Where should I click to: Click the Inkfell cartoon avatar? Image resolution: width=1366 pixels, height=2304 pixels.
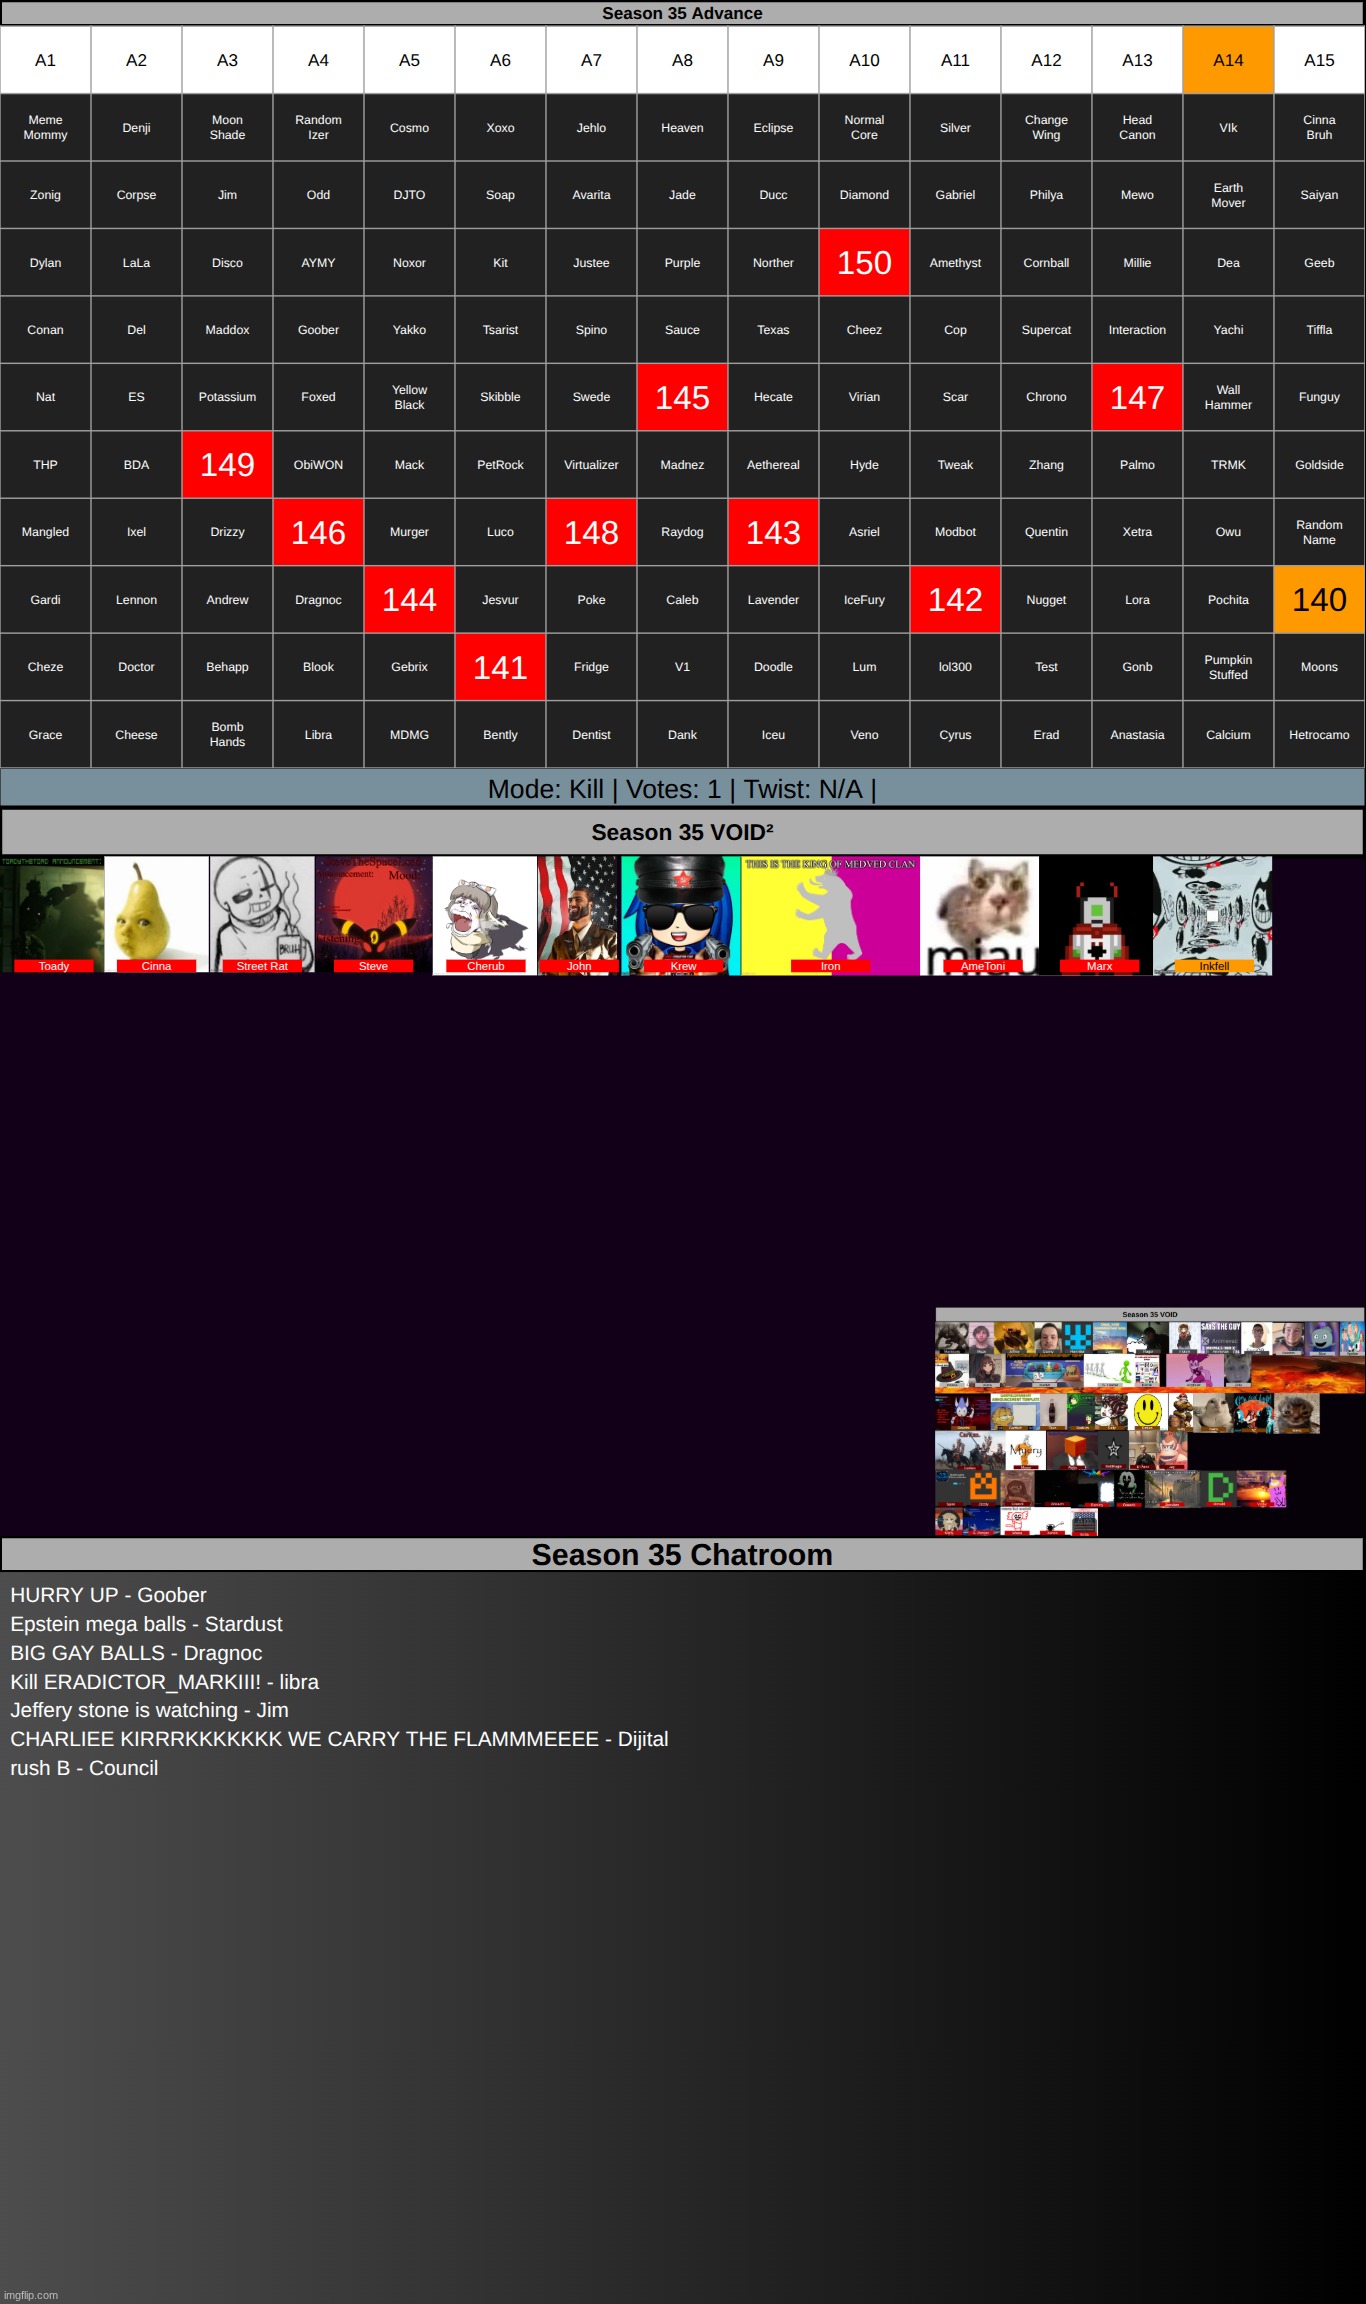point(1212,914)
